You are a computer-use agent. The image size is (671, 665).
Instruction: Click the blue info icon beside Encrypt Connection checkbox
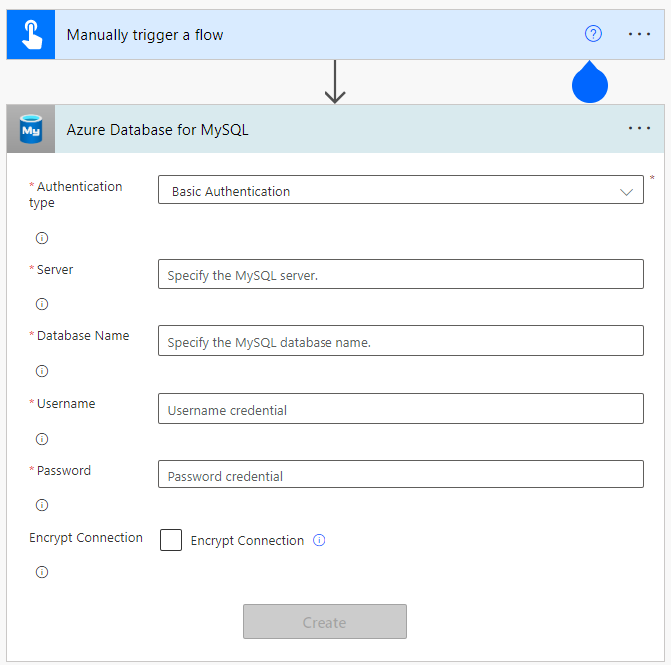[x=319, y=540]
